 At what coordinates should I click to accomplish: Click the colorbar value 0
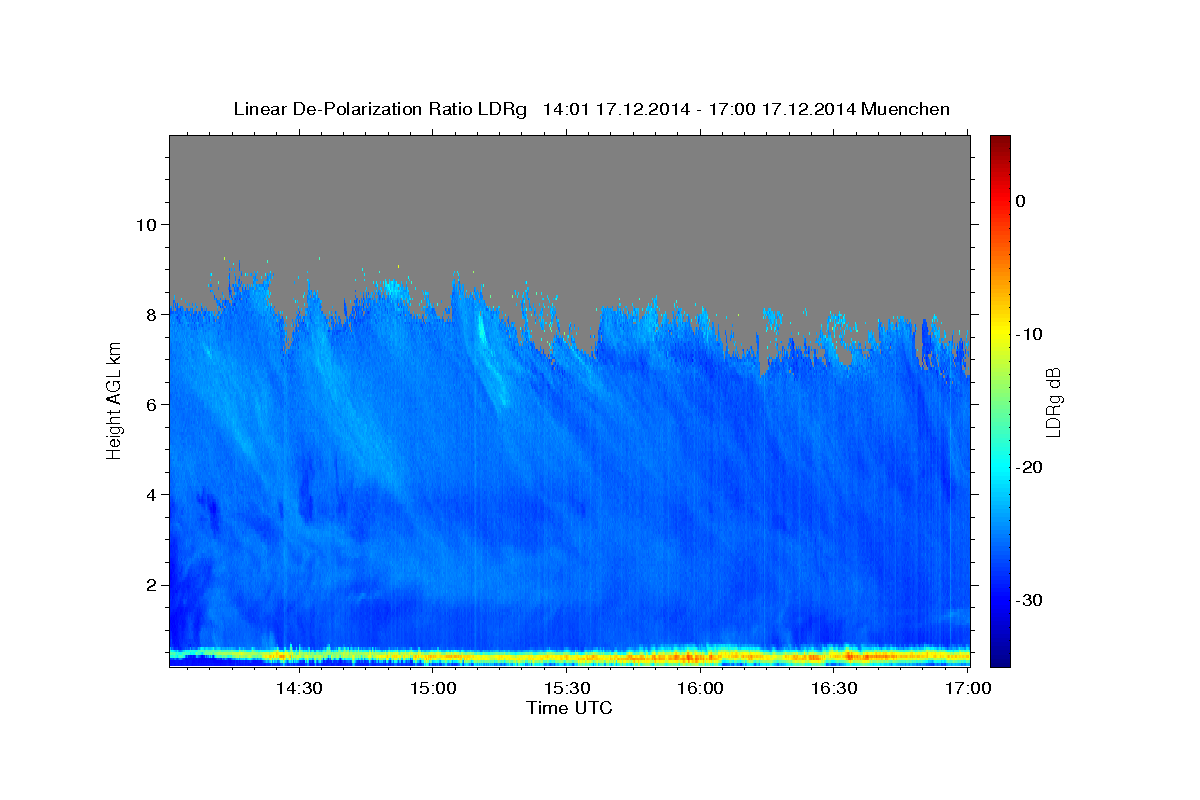1020,201
